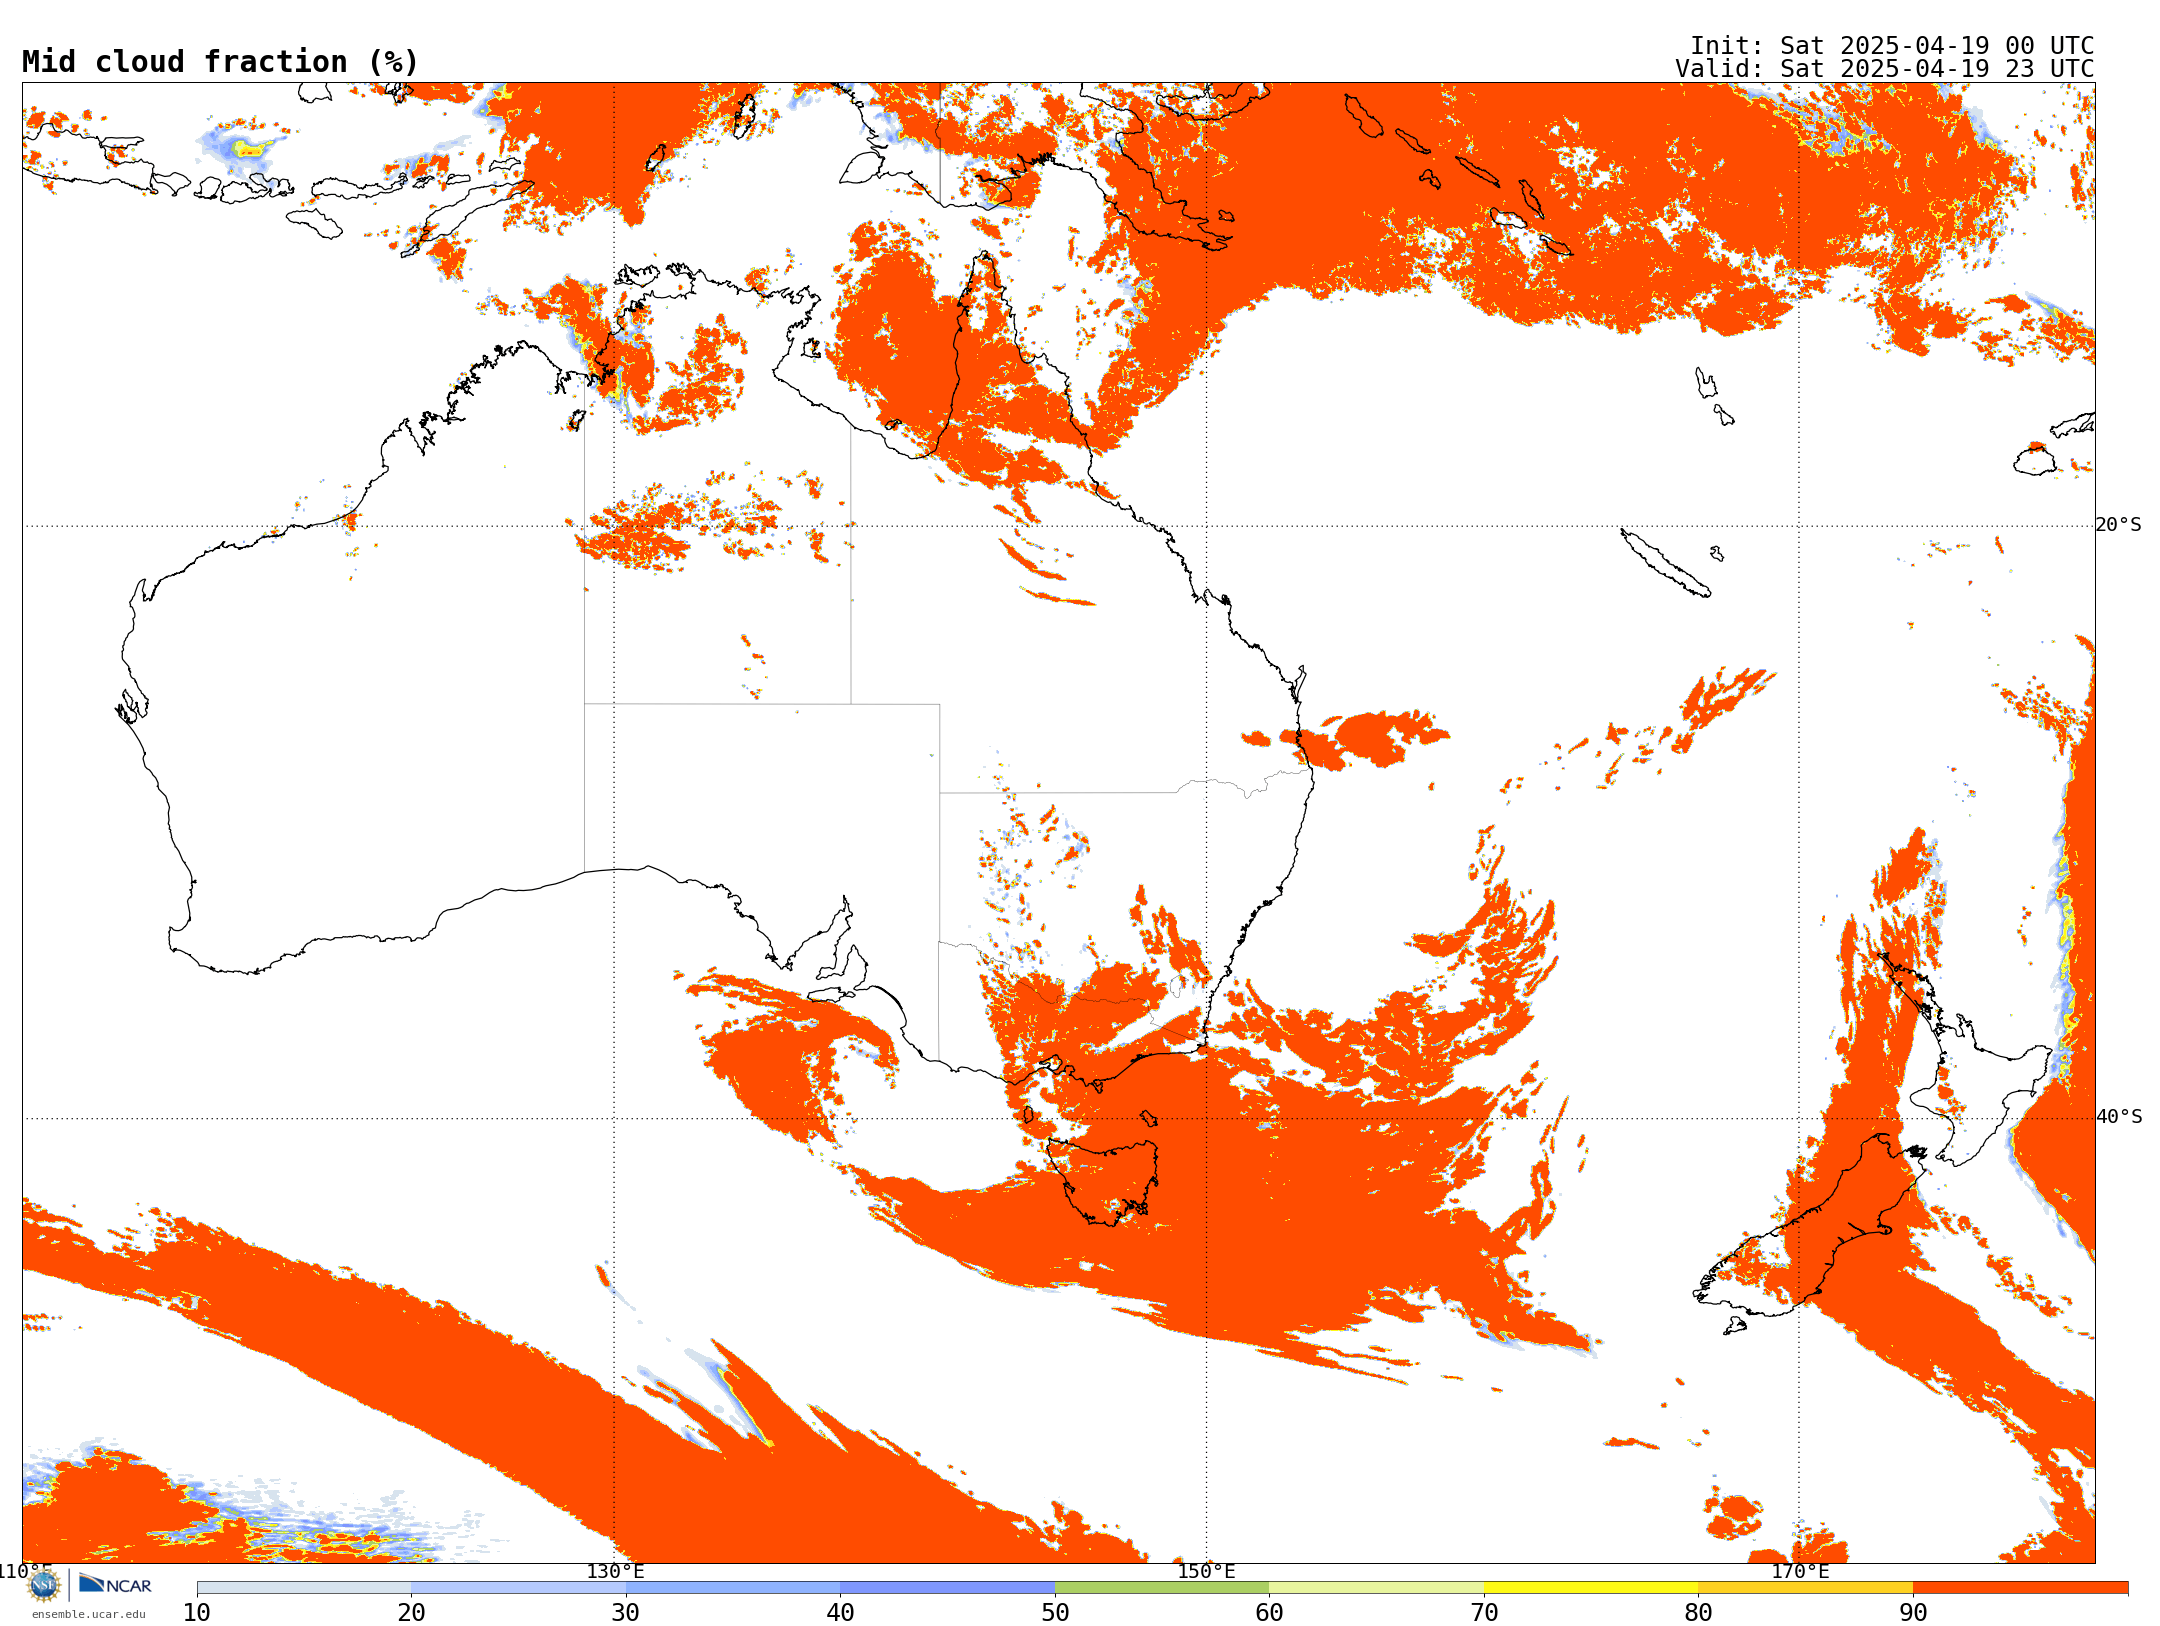Viewport: 2160px width, 1626px height.
Task: Click the colorbar tick label 30
Action: coord(626,1613)
